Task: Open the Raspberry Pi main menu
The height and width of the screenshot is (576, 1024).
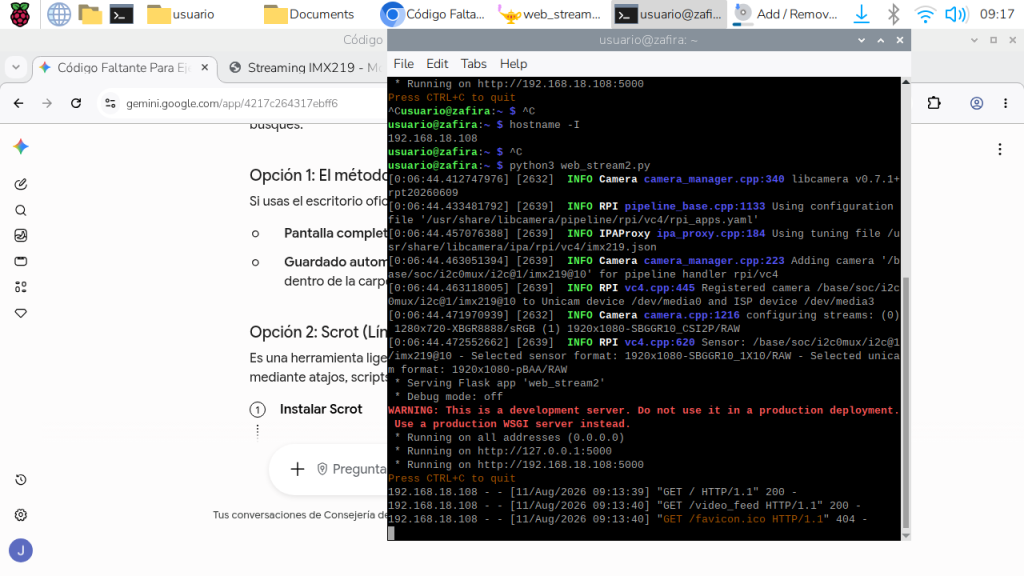Action: 20,14
